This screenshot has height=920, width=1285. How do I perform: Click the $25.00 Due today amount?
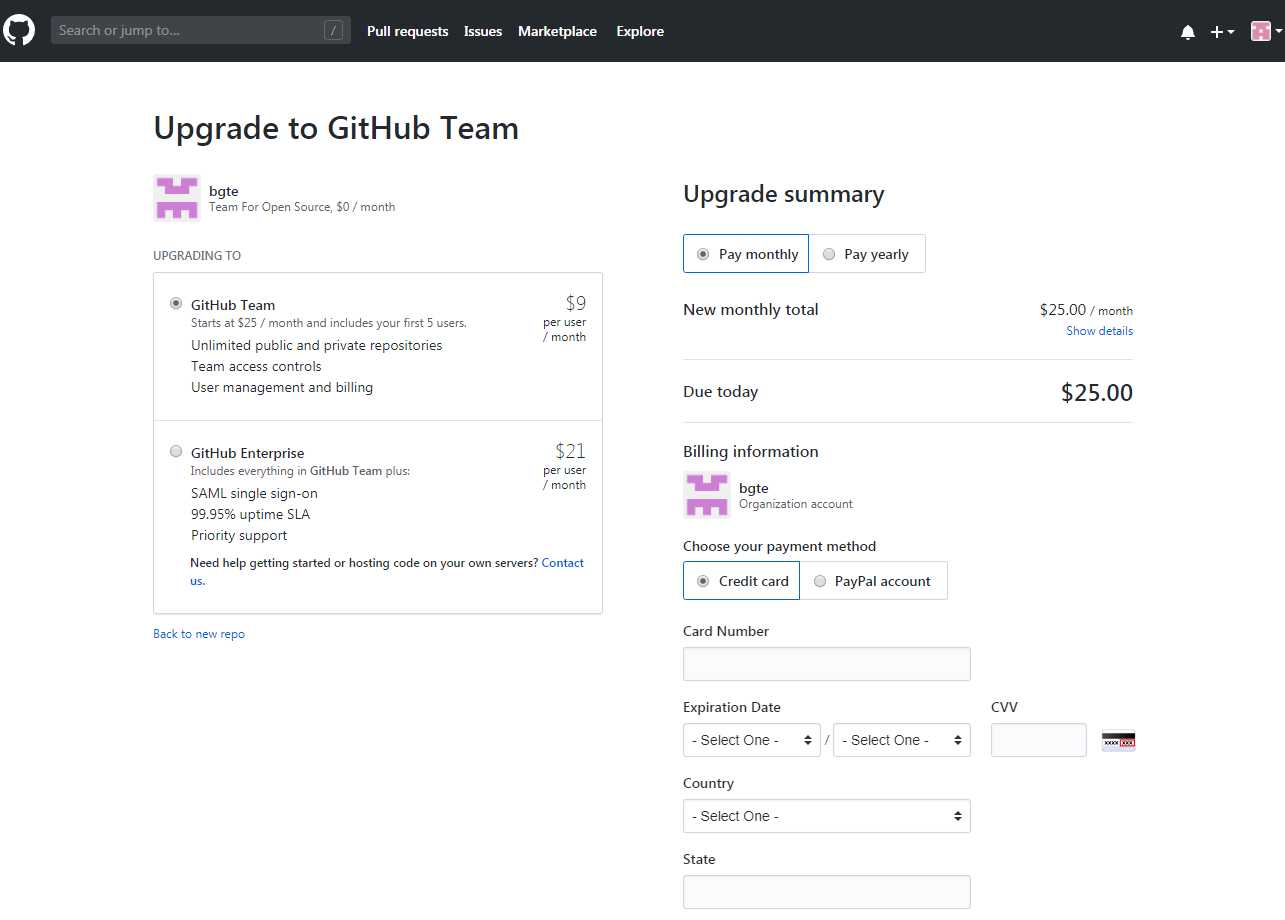click(1097, 393)
